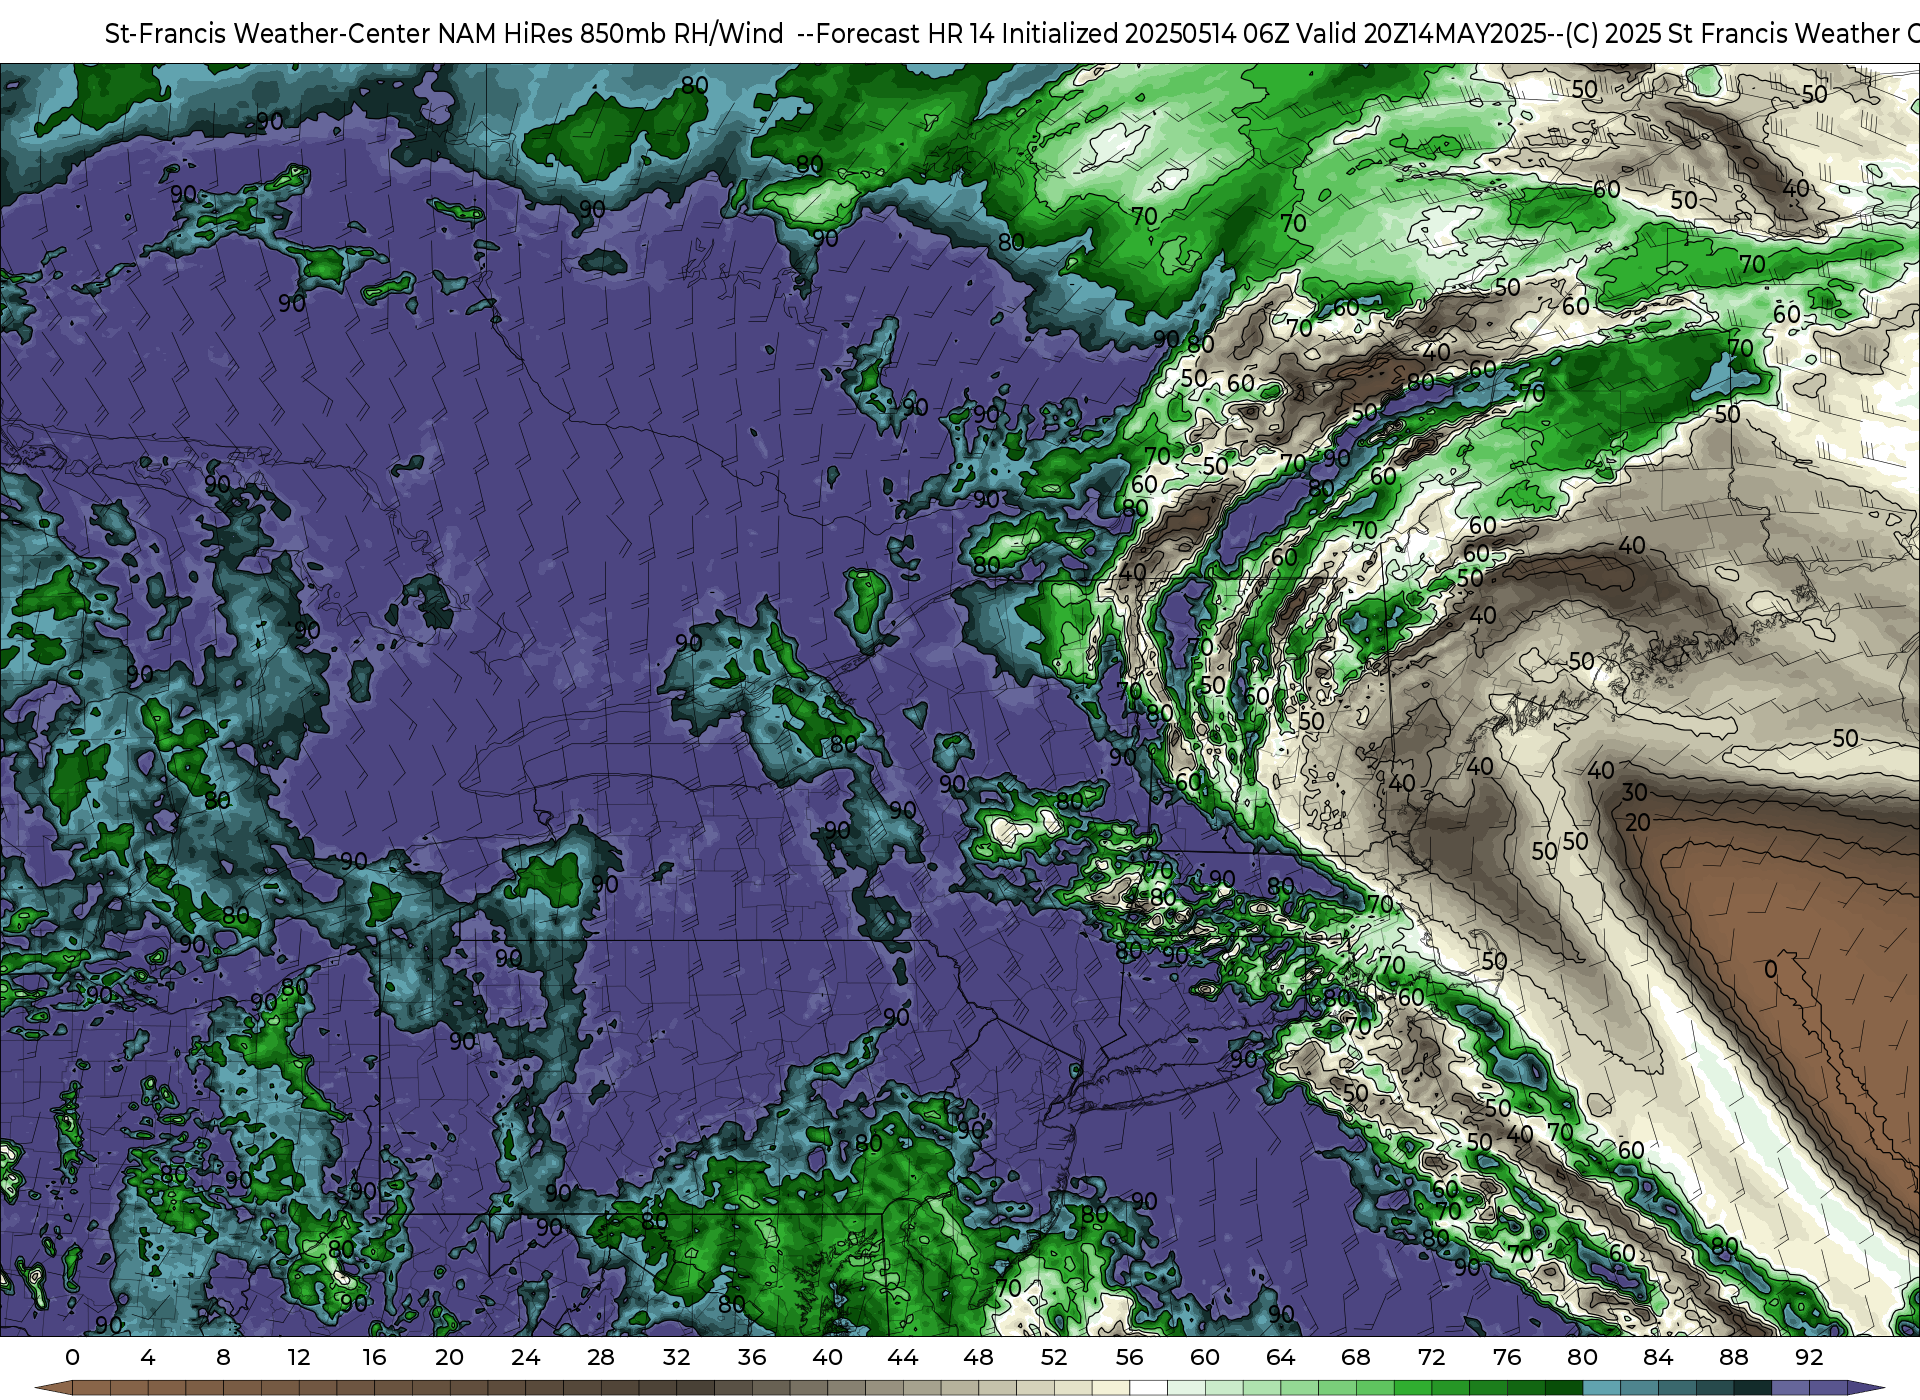Select the colorbar scale label "68"

click(1356, 1357)
